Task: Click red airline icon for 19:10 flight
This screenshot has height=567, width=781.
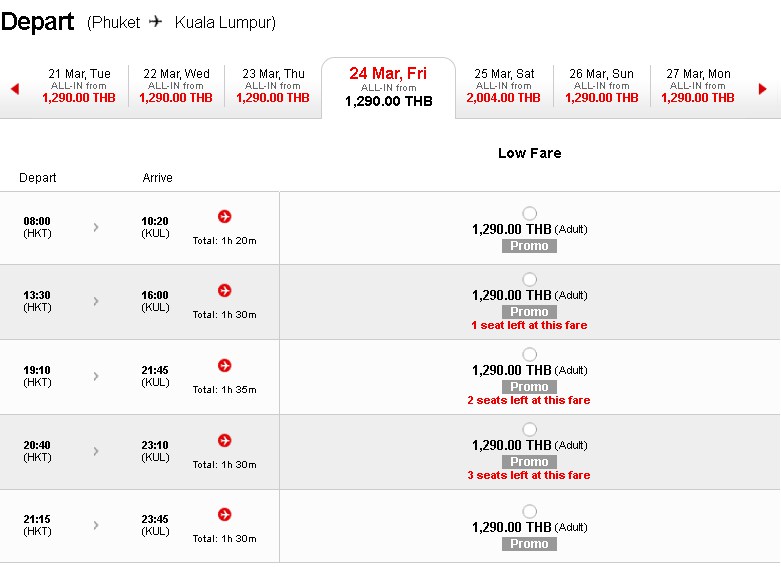Action: tap(225, 365)
